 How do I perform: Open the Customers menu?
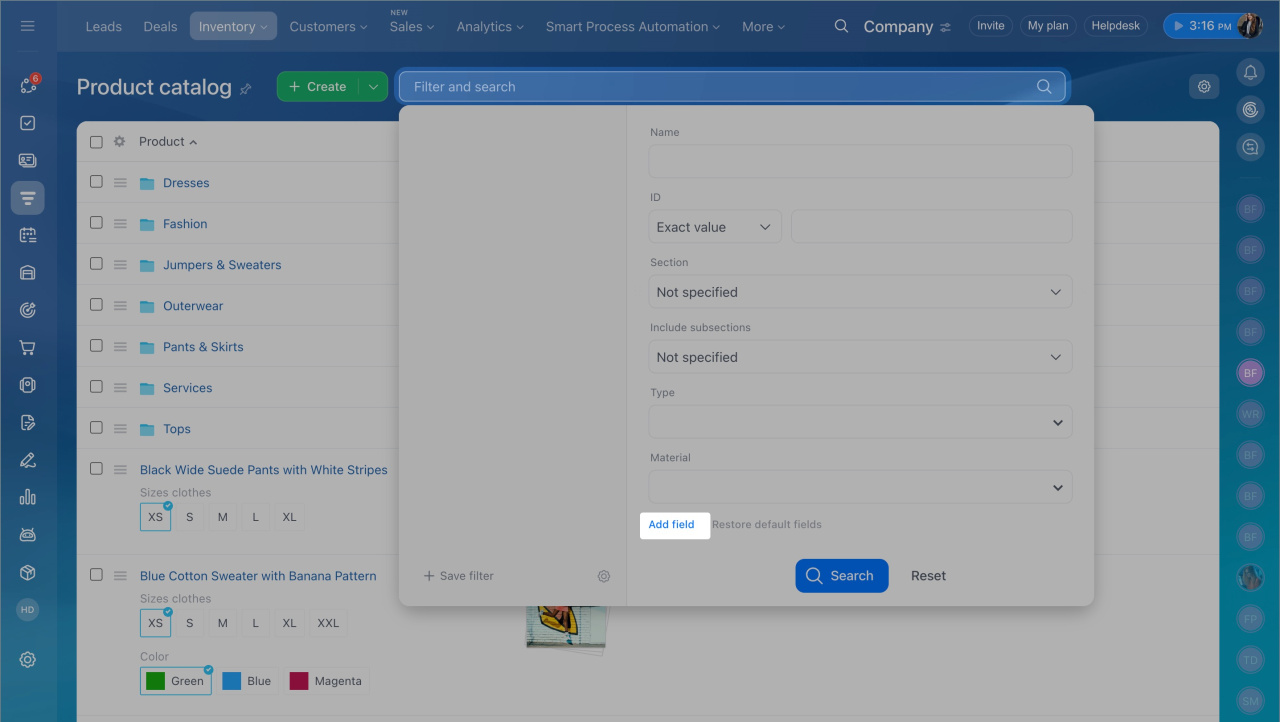327,27
